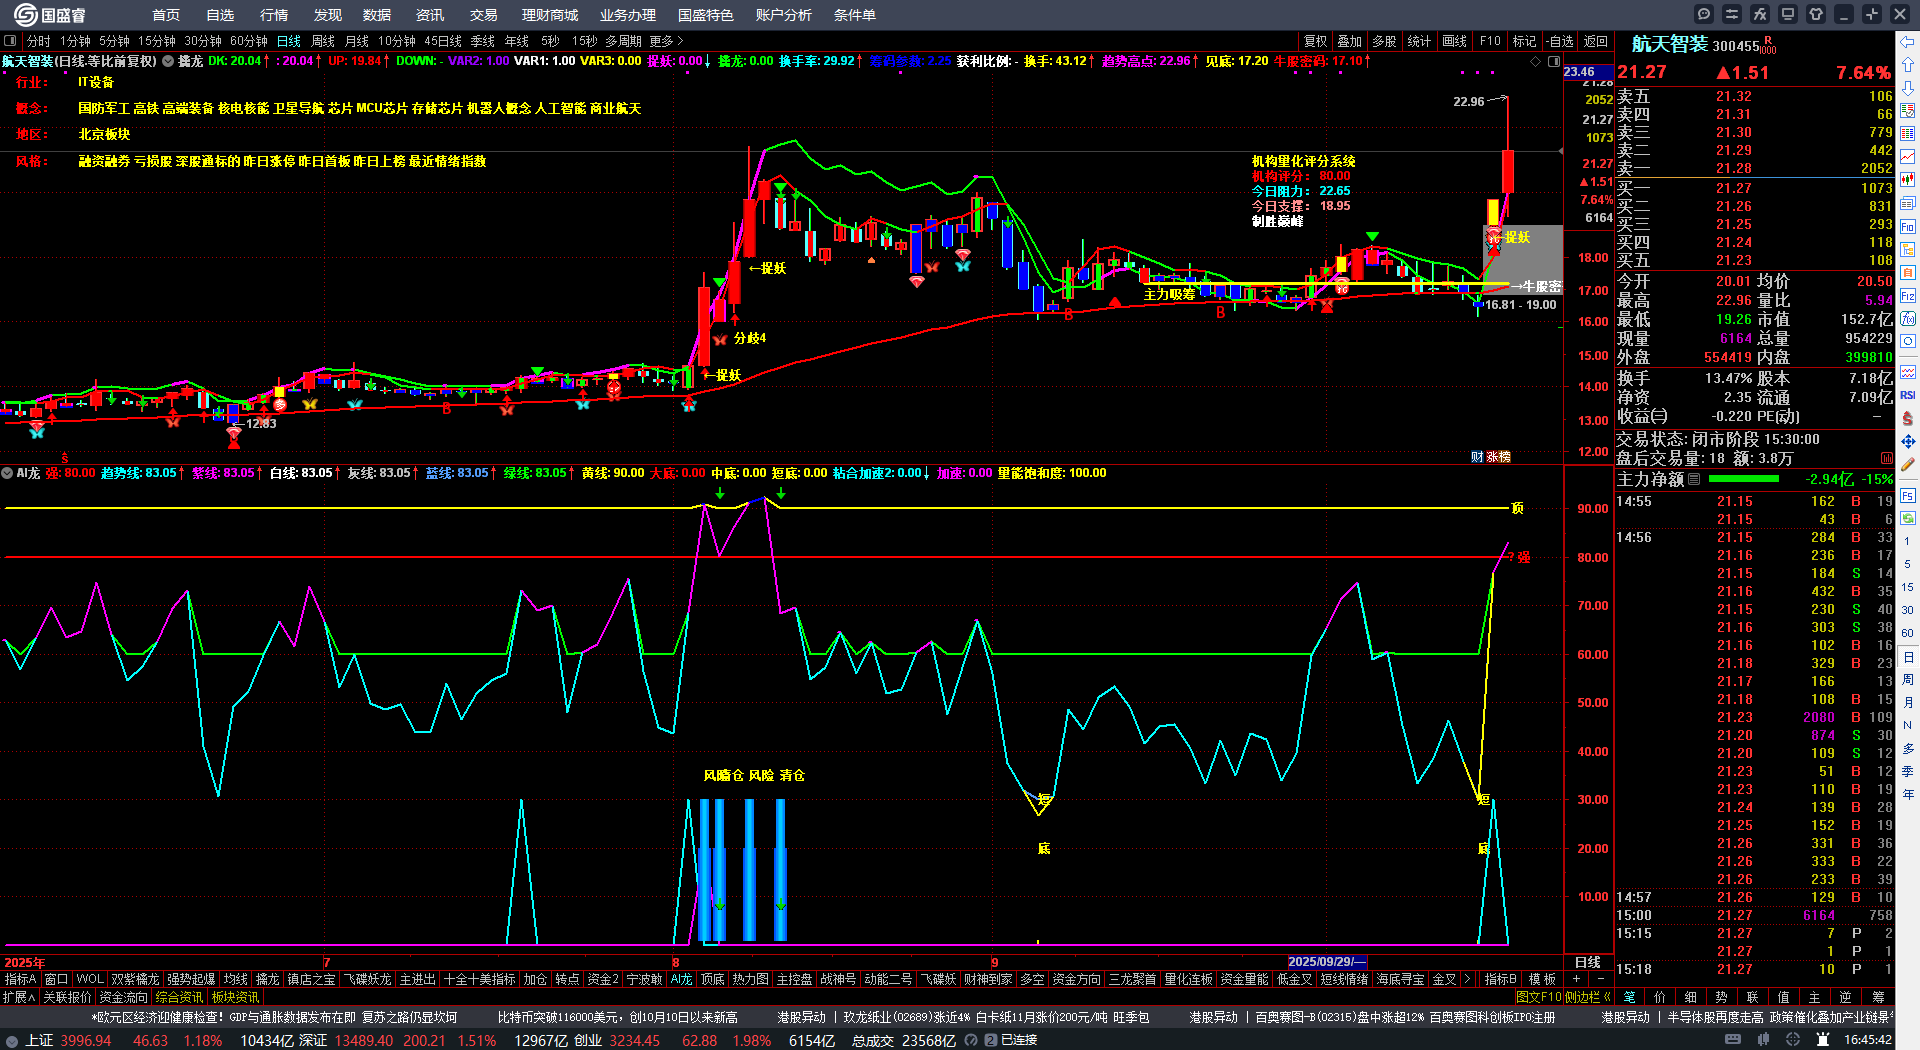Click the minus zoom-out button below chart
The width and height of the screenshot is (1920, 1050).
[1600, 979]
